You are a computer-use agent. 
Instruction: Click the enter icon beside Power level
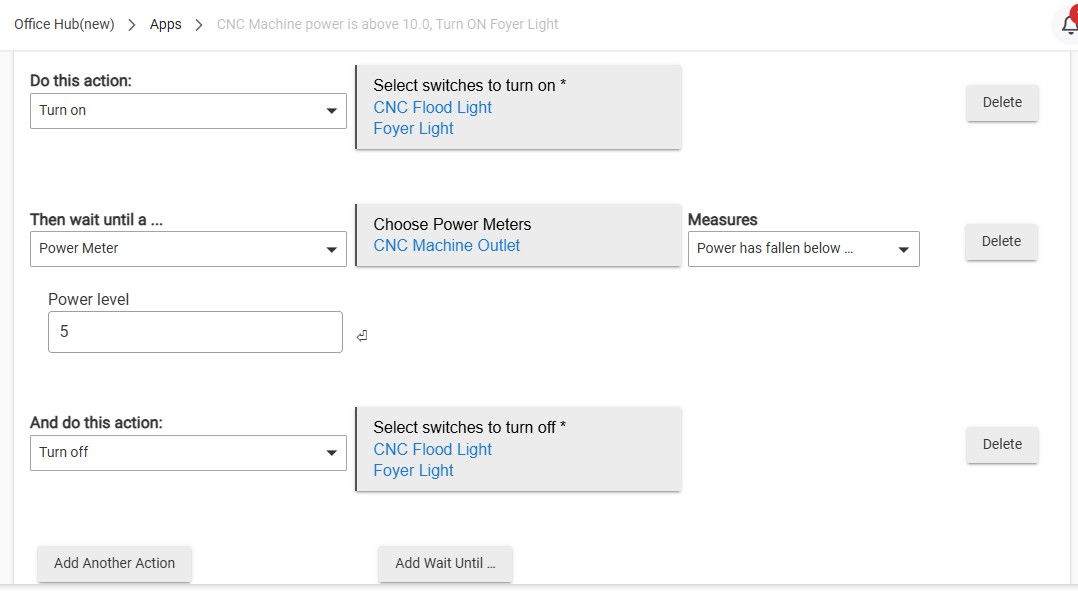pyautogui.click(x=362, y=336)
